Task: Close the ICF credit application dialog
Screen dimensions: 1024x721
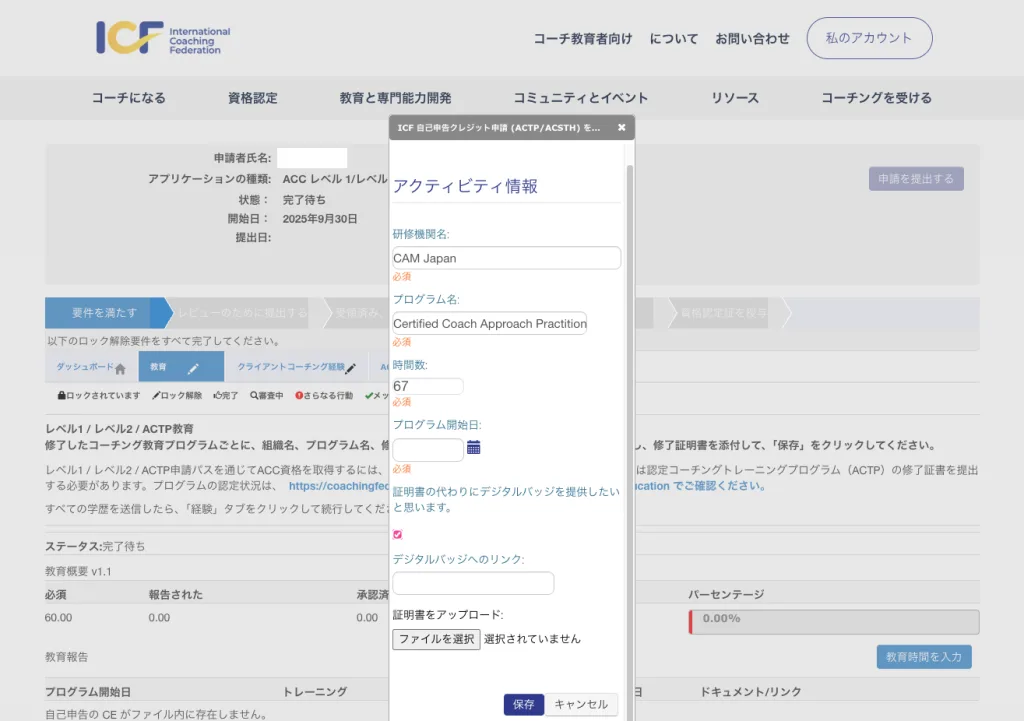Action: [621, 128]
